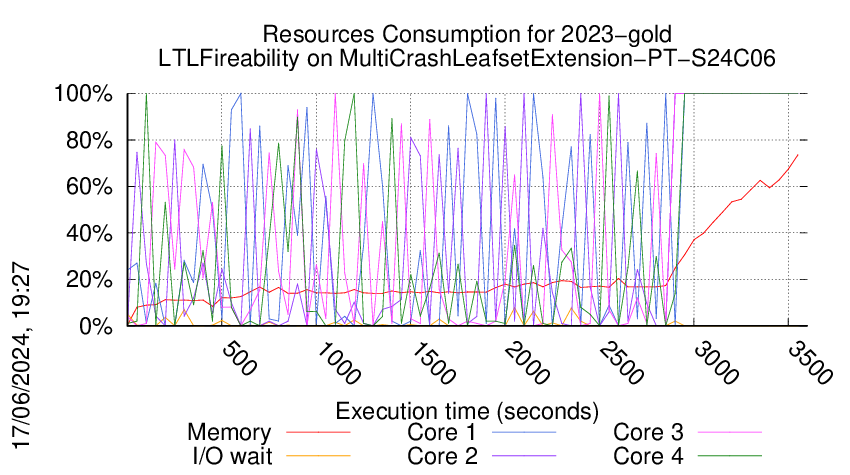The height and width of the screenshot is (475, 850).
Task: Click the purple Core 2 legend line sample
Action: pyautogui.click(x=524, y=456)
